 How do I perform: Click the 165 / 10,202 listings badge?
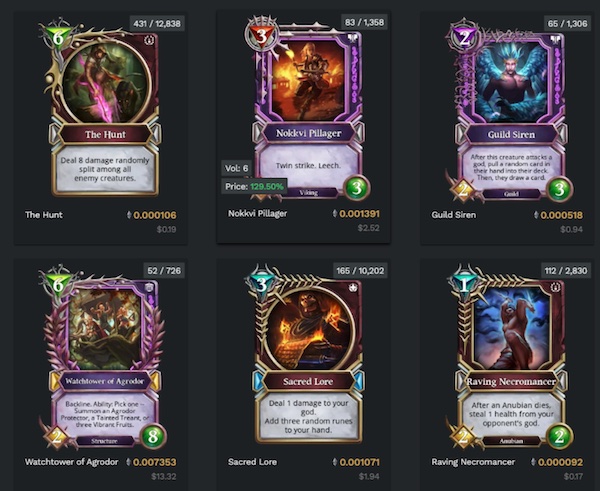[x=360, y=271]
